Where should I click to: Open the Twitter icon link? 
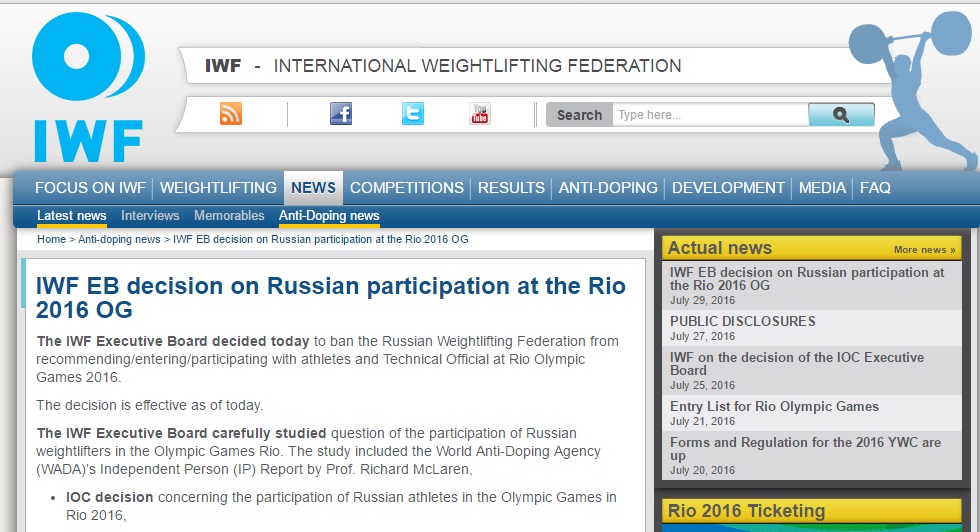(412, 114)
